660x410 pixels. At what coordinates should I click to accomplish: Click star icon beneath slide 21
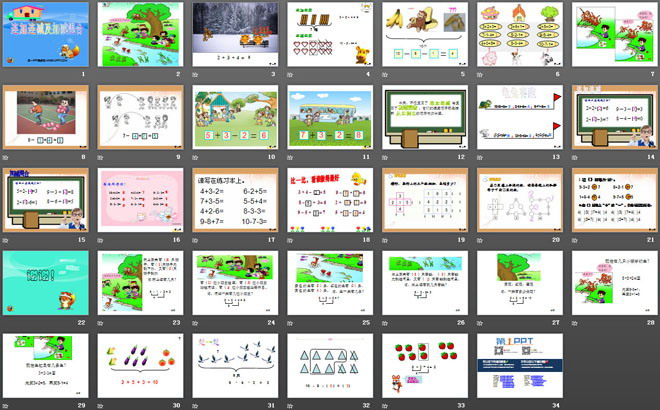[x=575, y=240]
